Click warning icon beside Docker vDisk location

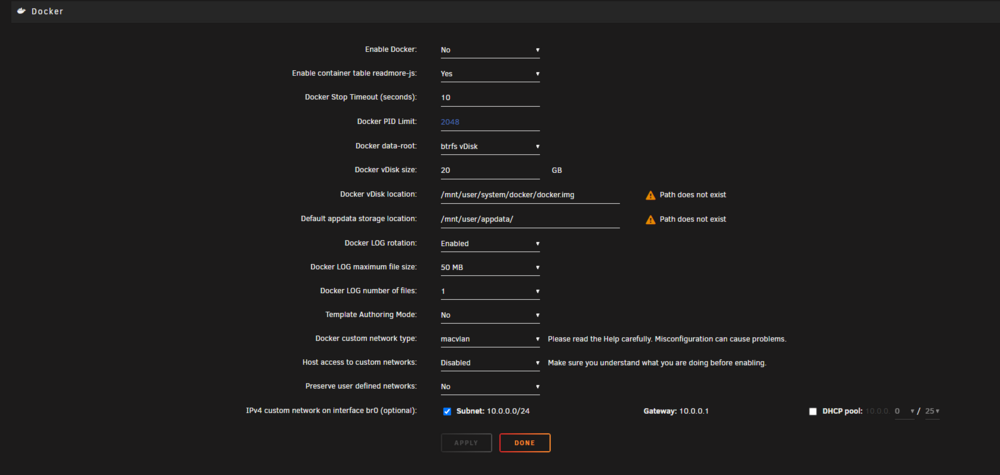pos(651,195)
